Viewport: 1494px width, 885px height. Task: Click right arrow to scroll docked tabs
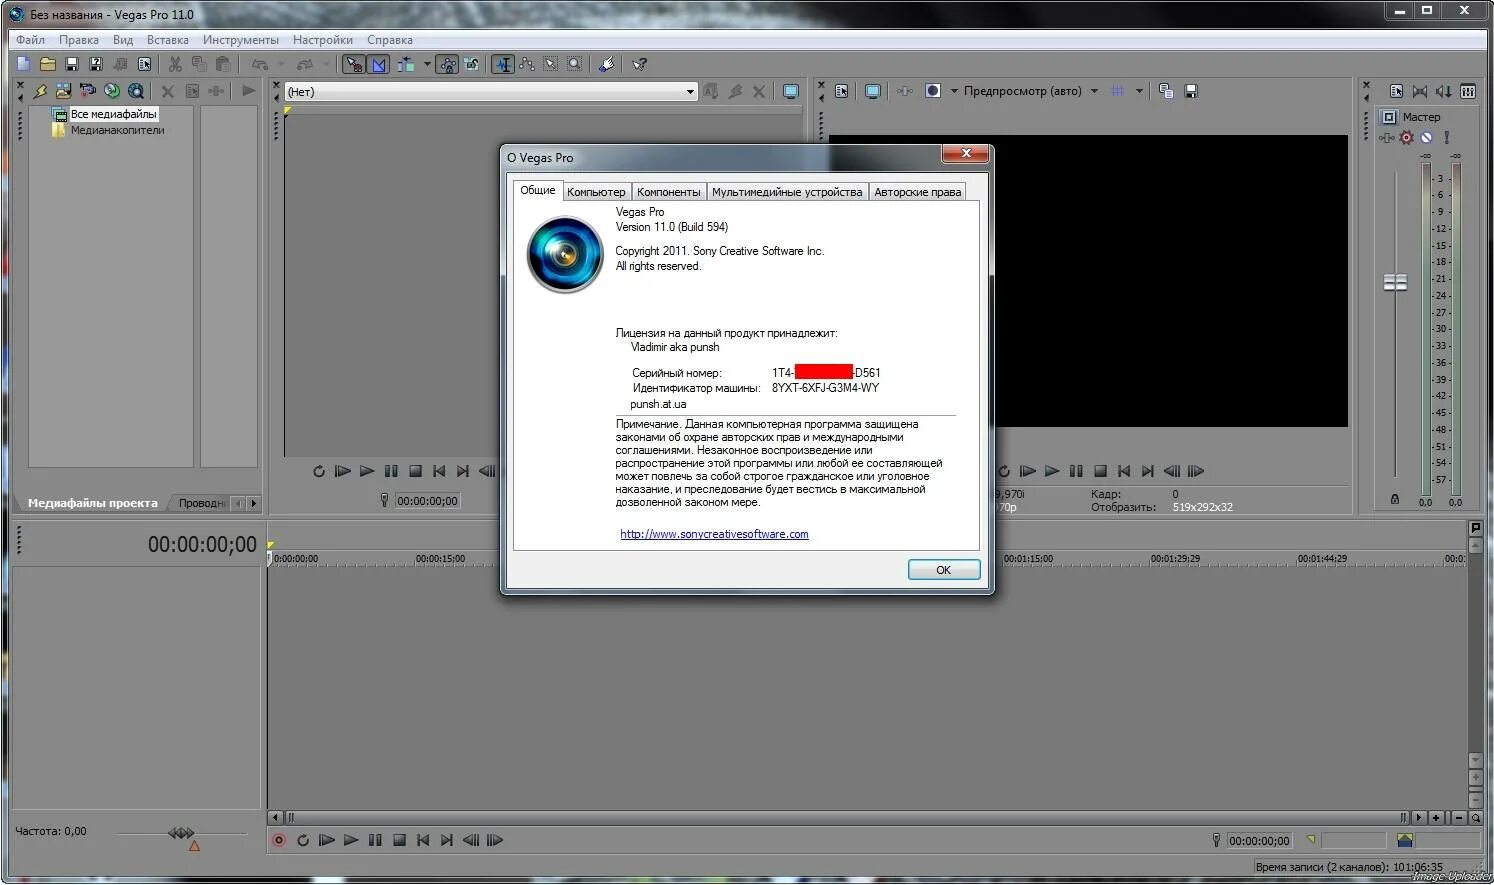tap(253, 503)
